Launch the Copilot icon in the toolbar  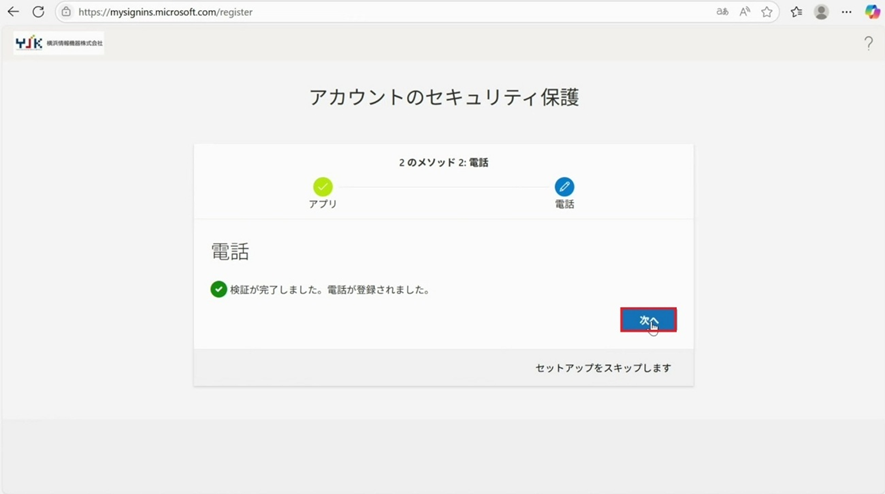coord(872,12)
